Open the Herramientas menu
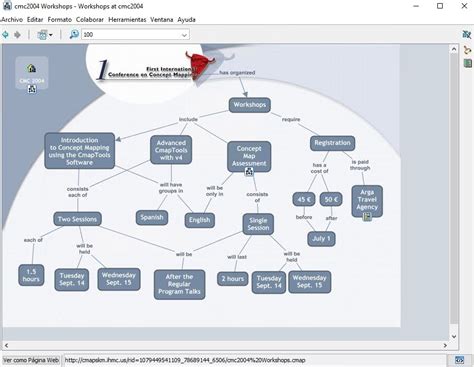 tap(127, 20)
